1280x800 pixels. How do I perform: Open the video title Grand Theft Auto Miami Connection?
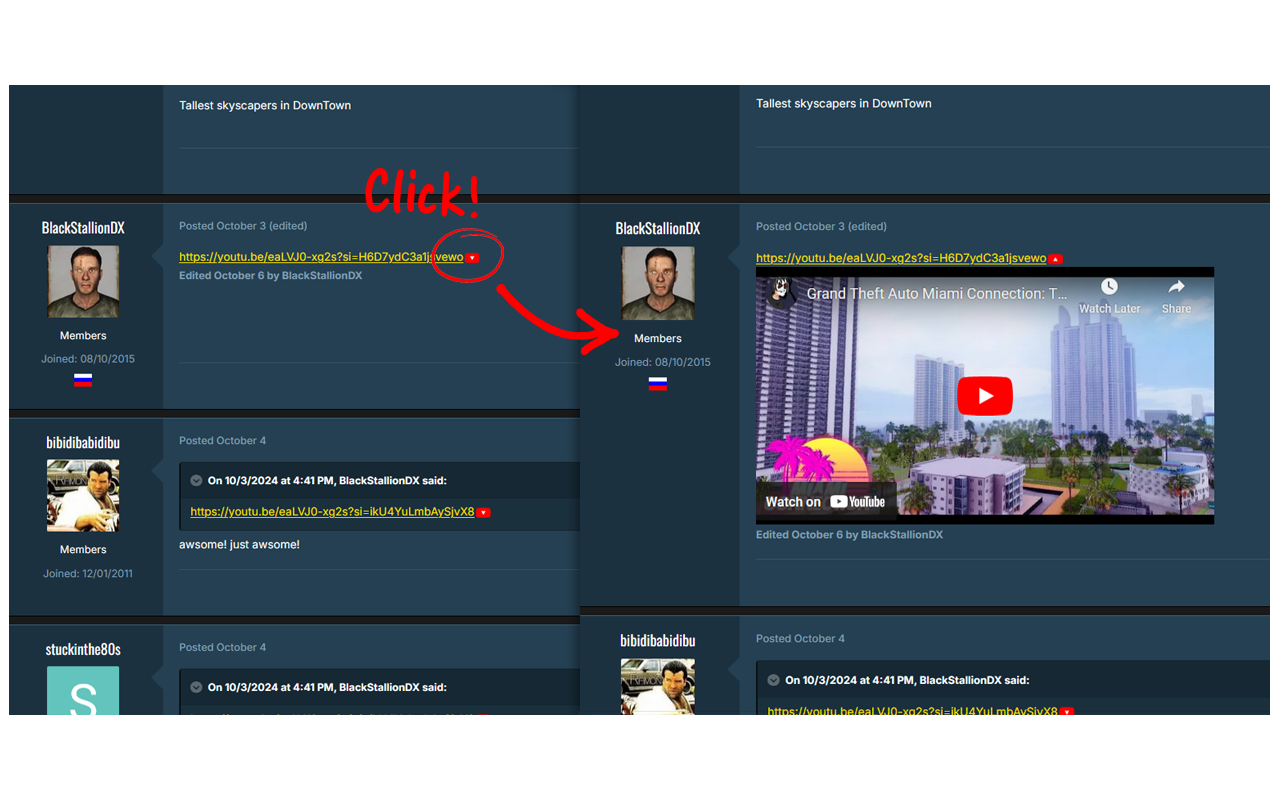(x=937, y=294)
